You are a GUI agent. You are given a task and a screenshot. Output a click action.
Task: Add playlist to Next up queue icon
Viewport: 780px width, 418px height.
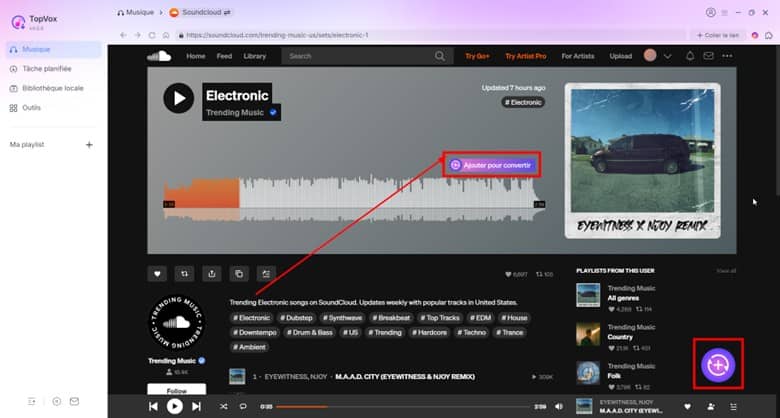coord(266,274)
